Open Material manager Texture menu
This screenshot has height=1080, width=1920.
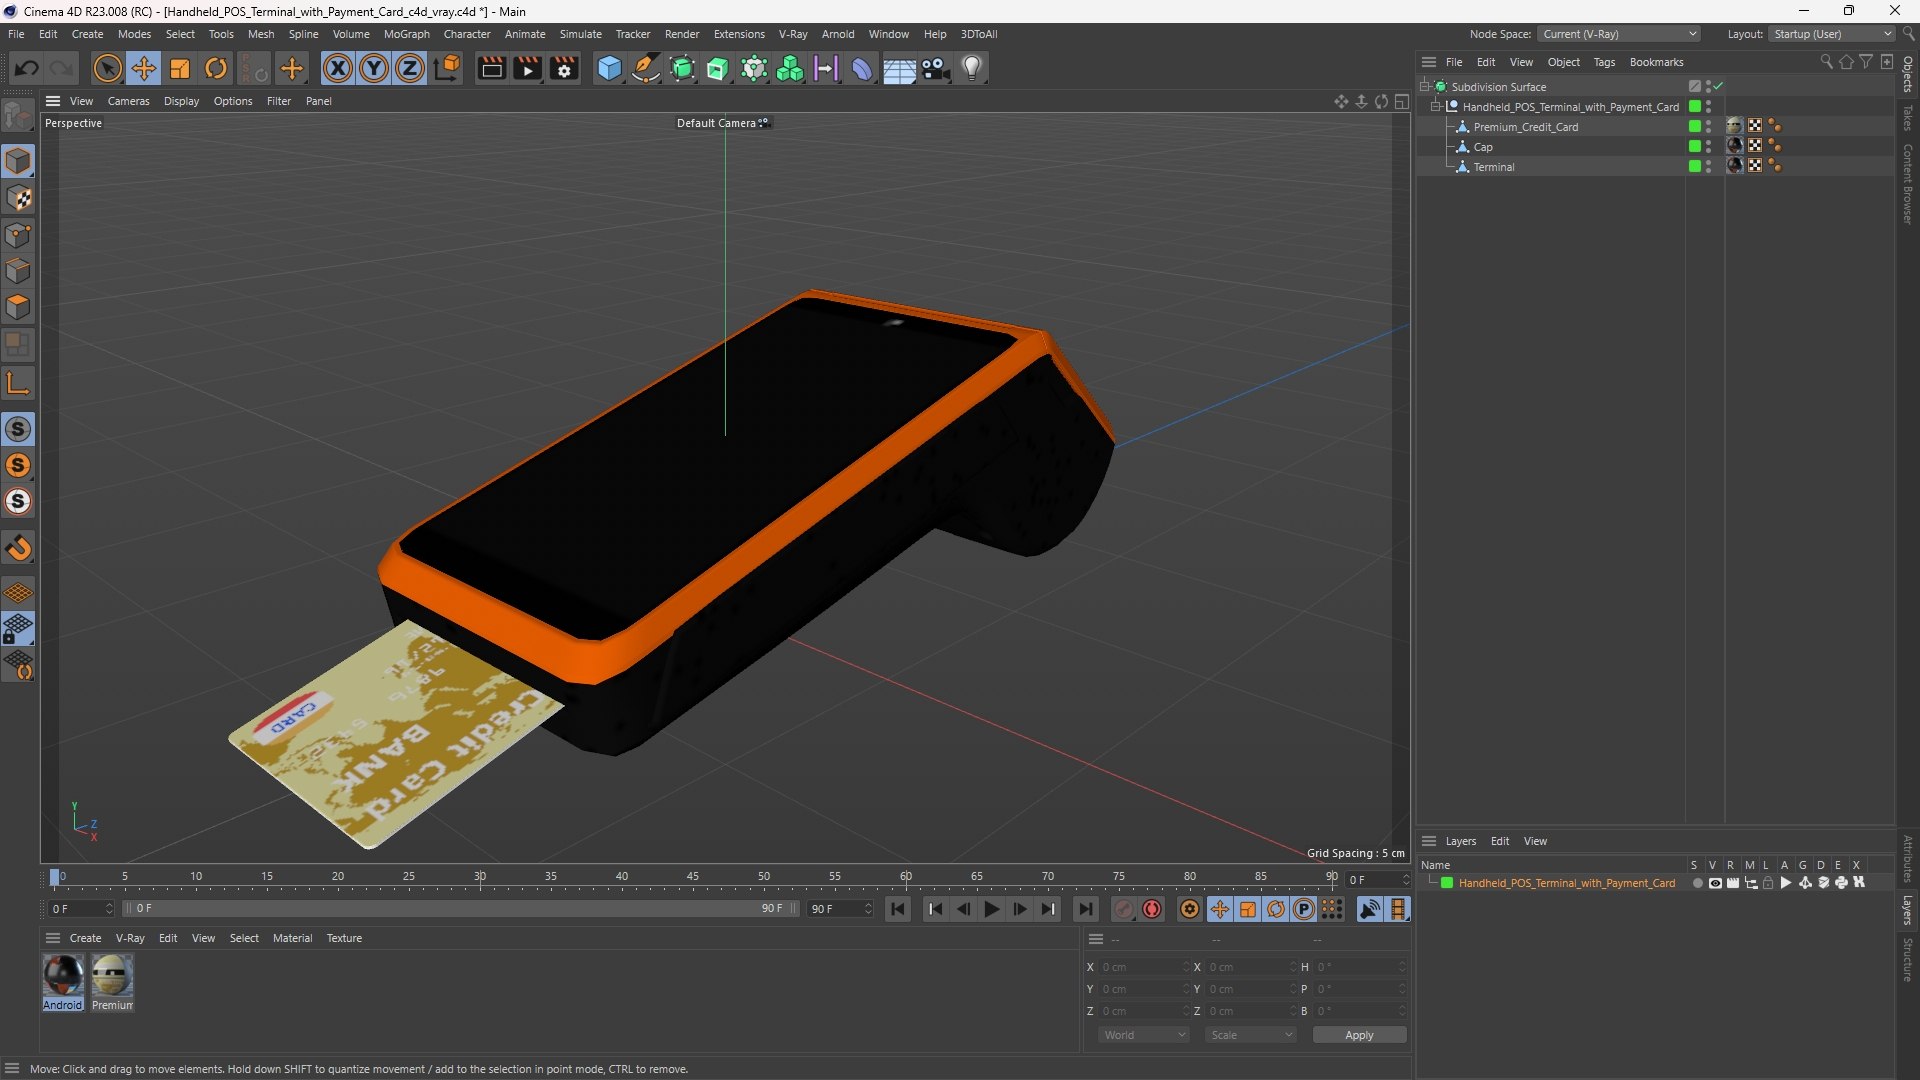344,938
